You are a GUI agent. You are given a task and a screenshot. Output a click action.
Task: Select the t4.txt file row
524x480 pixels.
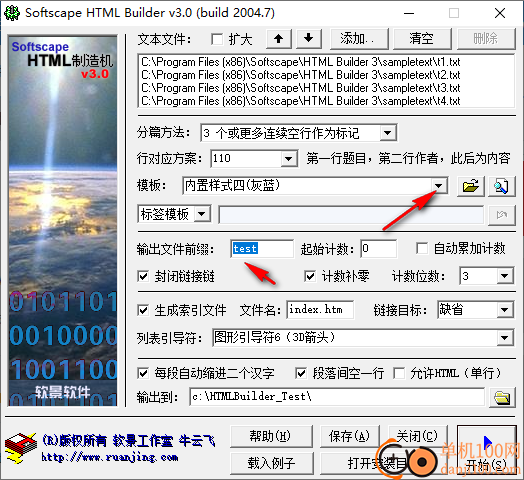click(x=326, y=101)
